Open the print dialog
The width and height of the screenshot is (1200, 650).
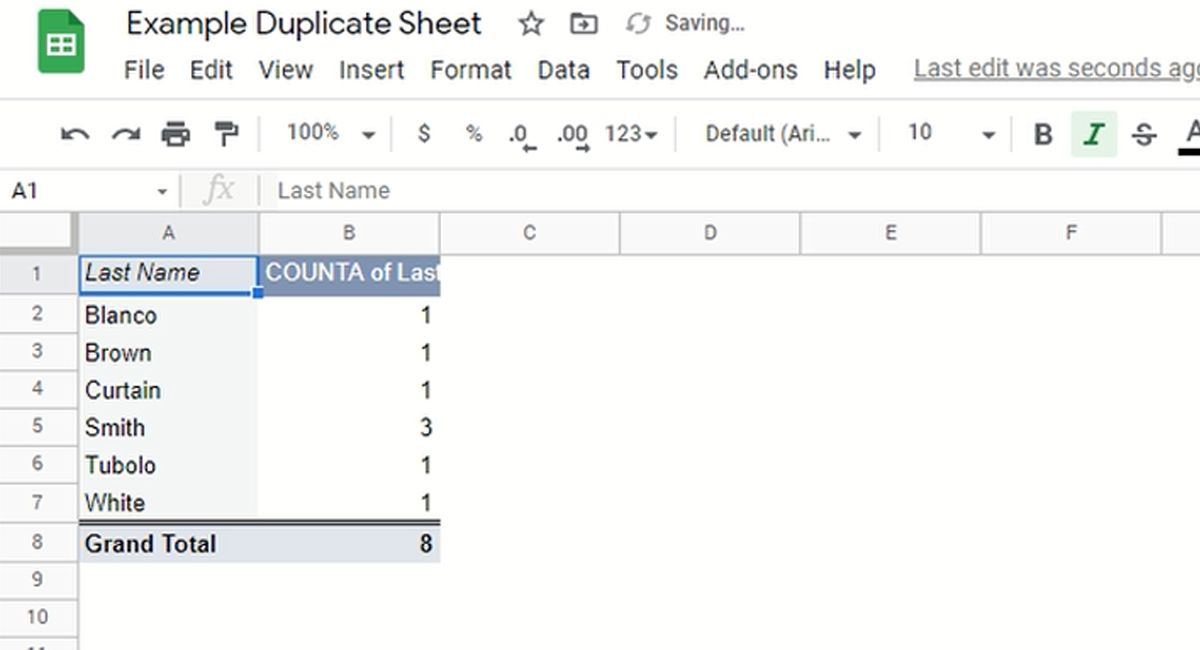coord(176,133)
